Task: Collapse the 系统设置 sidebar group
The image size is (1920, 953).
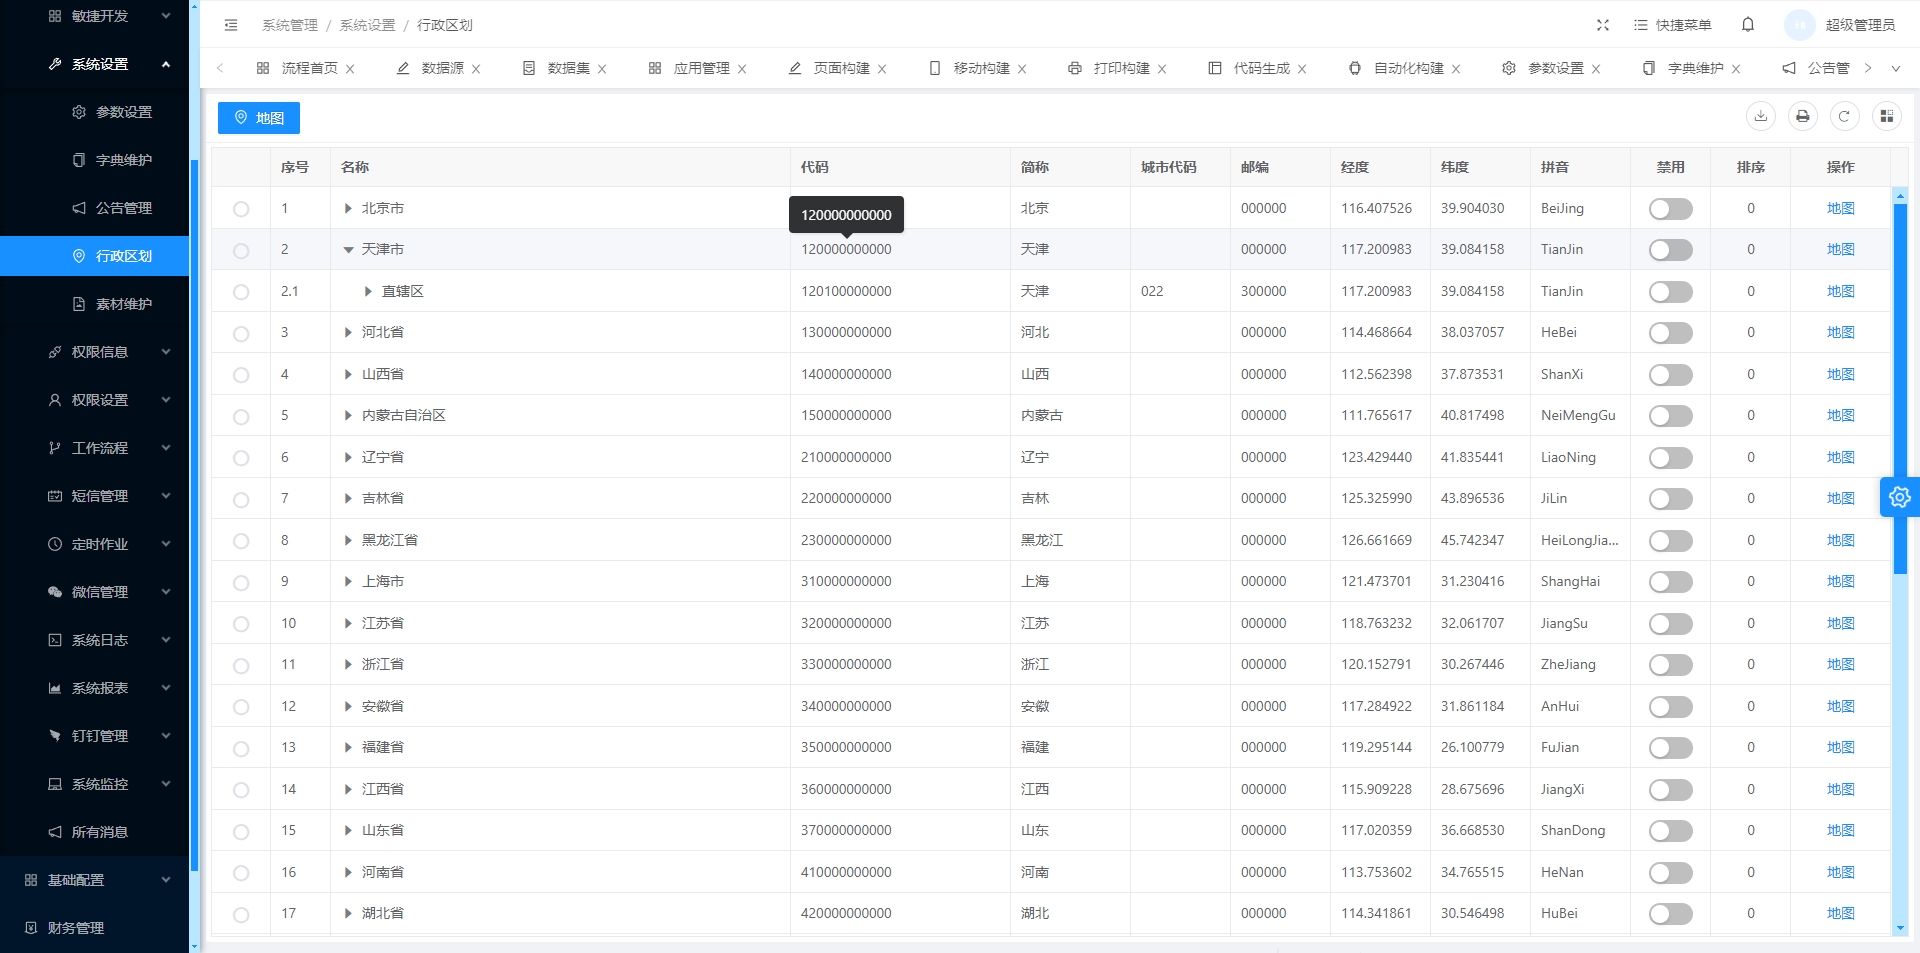Action: click(x=95, y=64)
